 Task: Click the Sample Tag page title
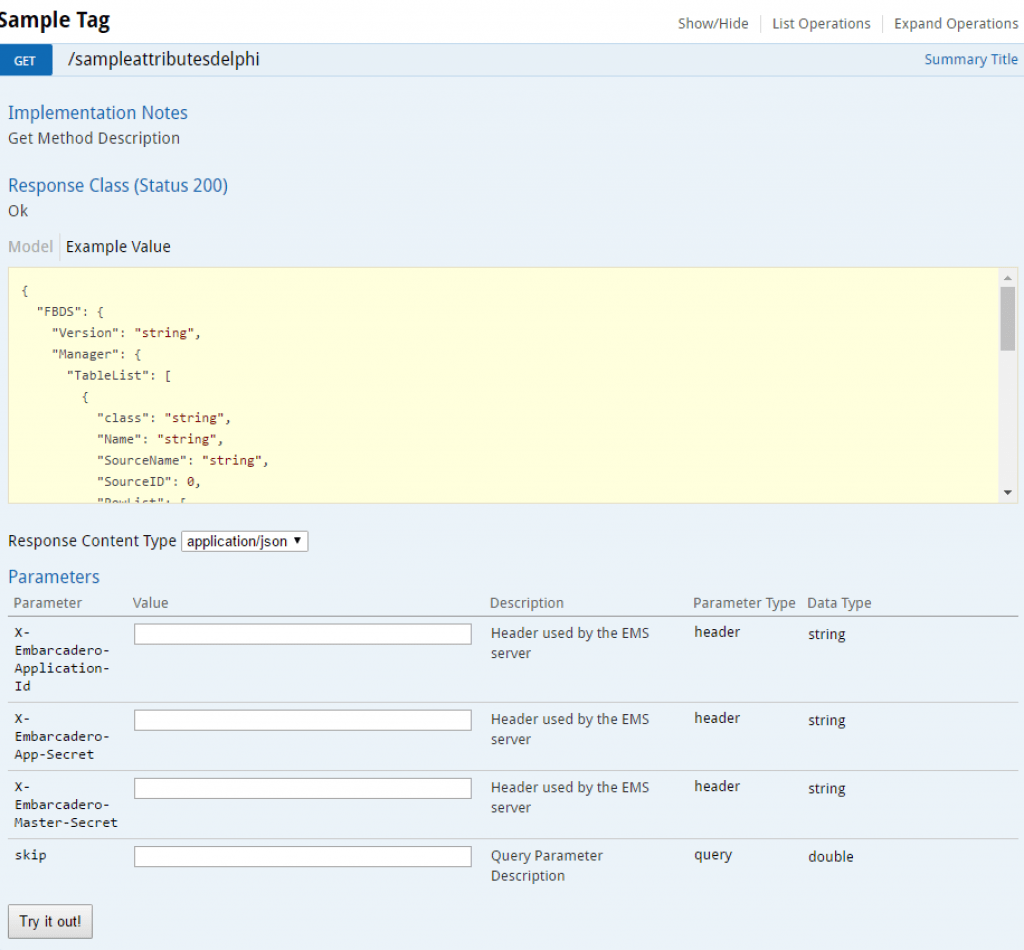(x=55, y=19)
